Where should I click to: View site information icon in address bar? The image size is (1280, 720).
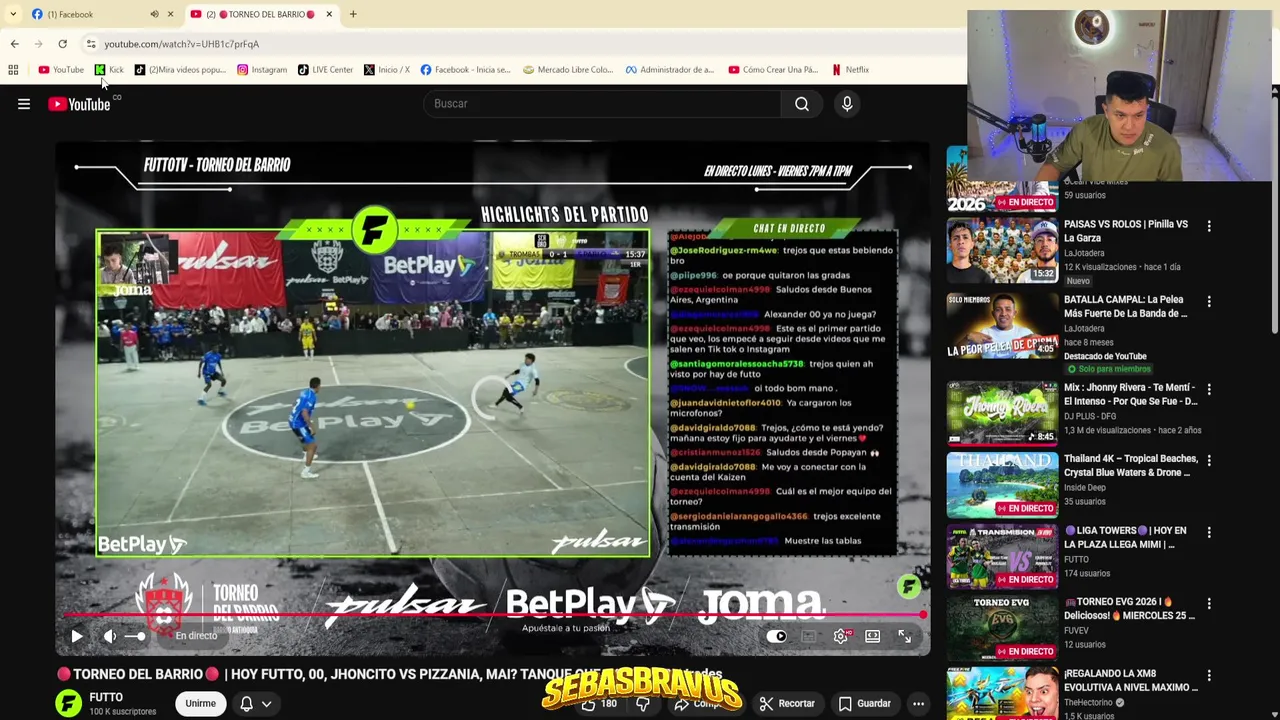click(x=91, y=44)
